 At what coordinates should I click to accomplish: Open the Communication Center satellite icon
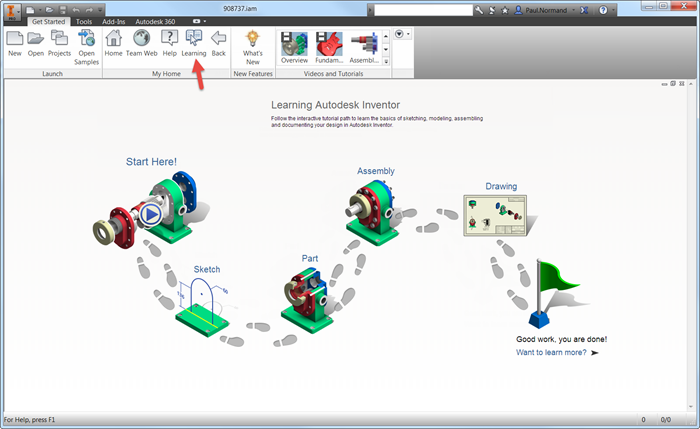click(x=492, y=10)
